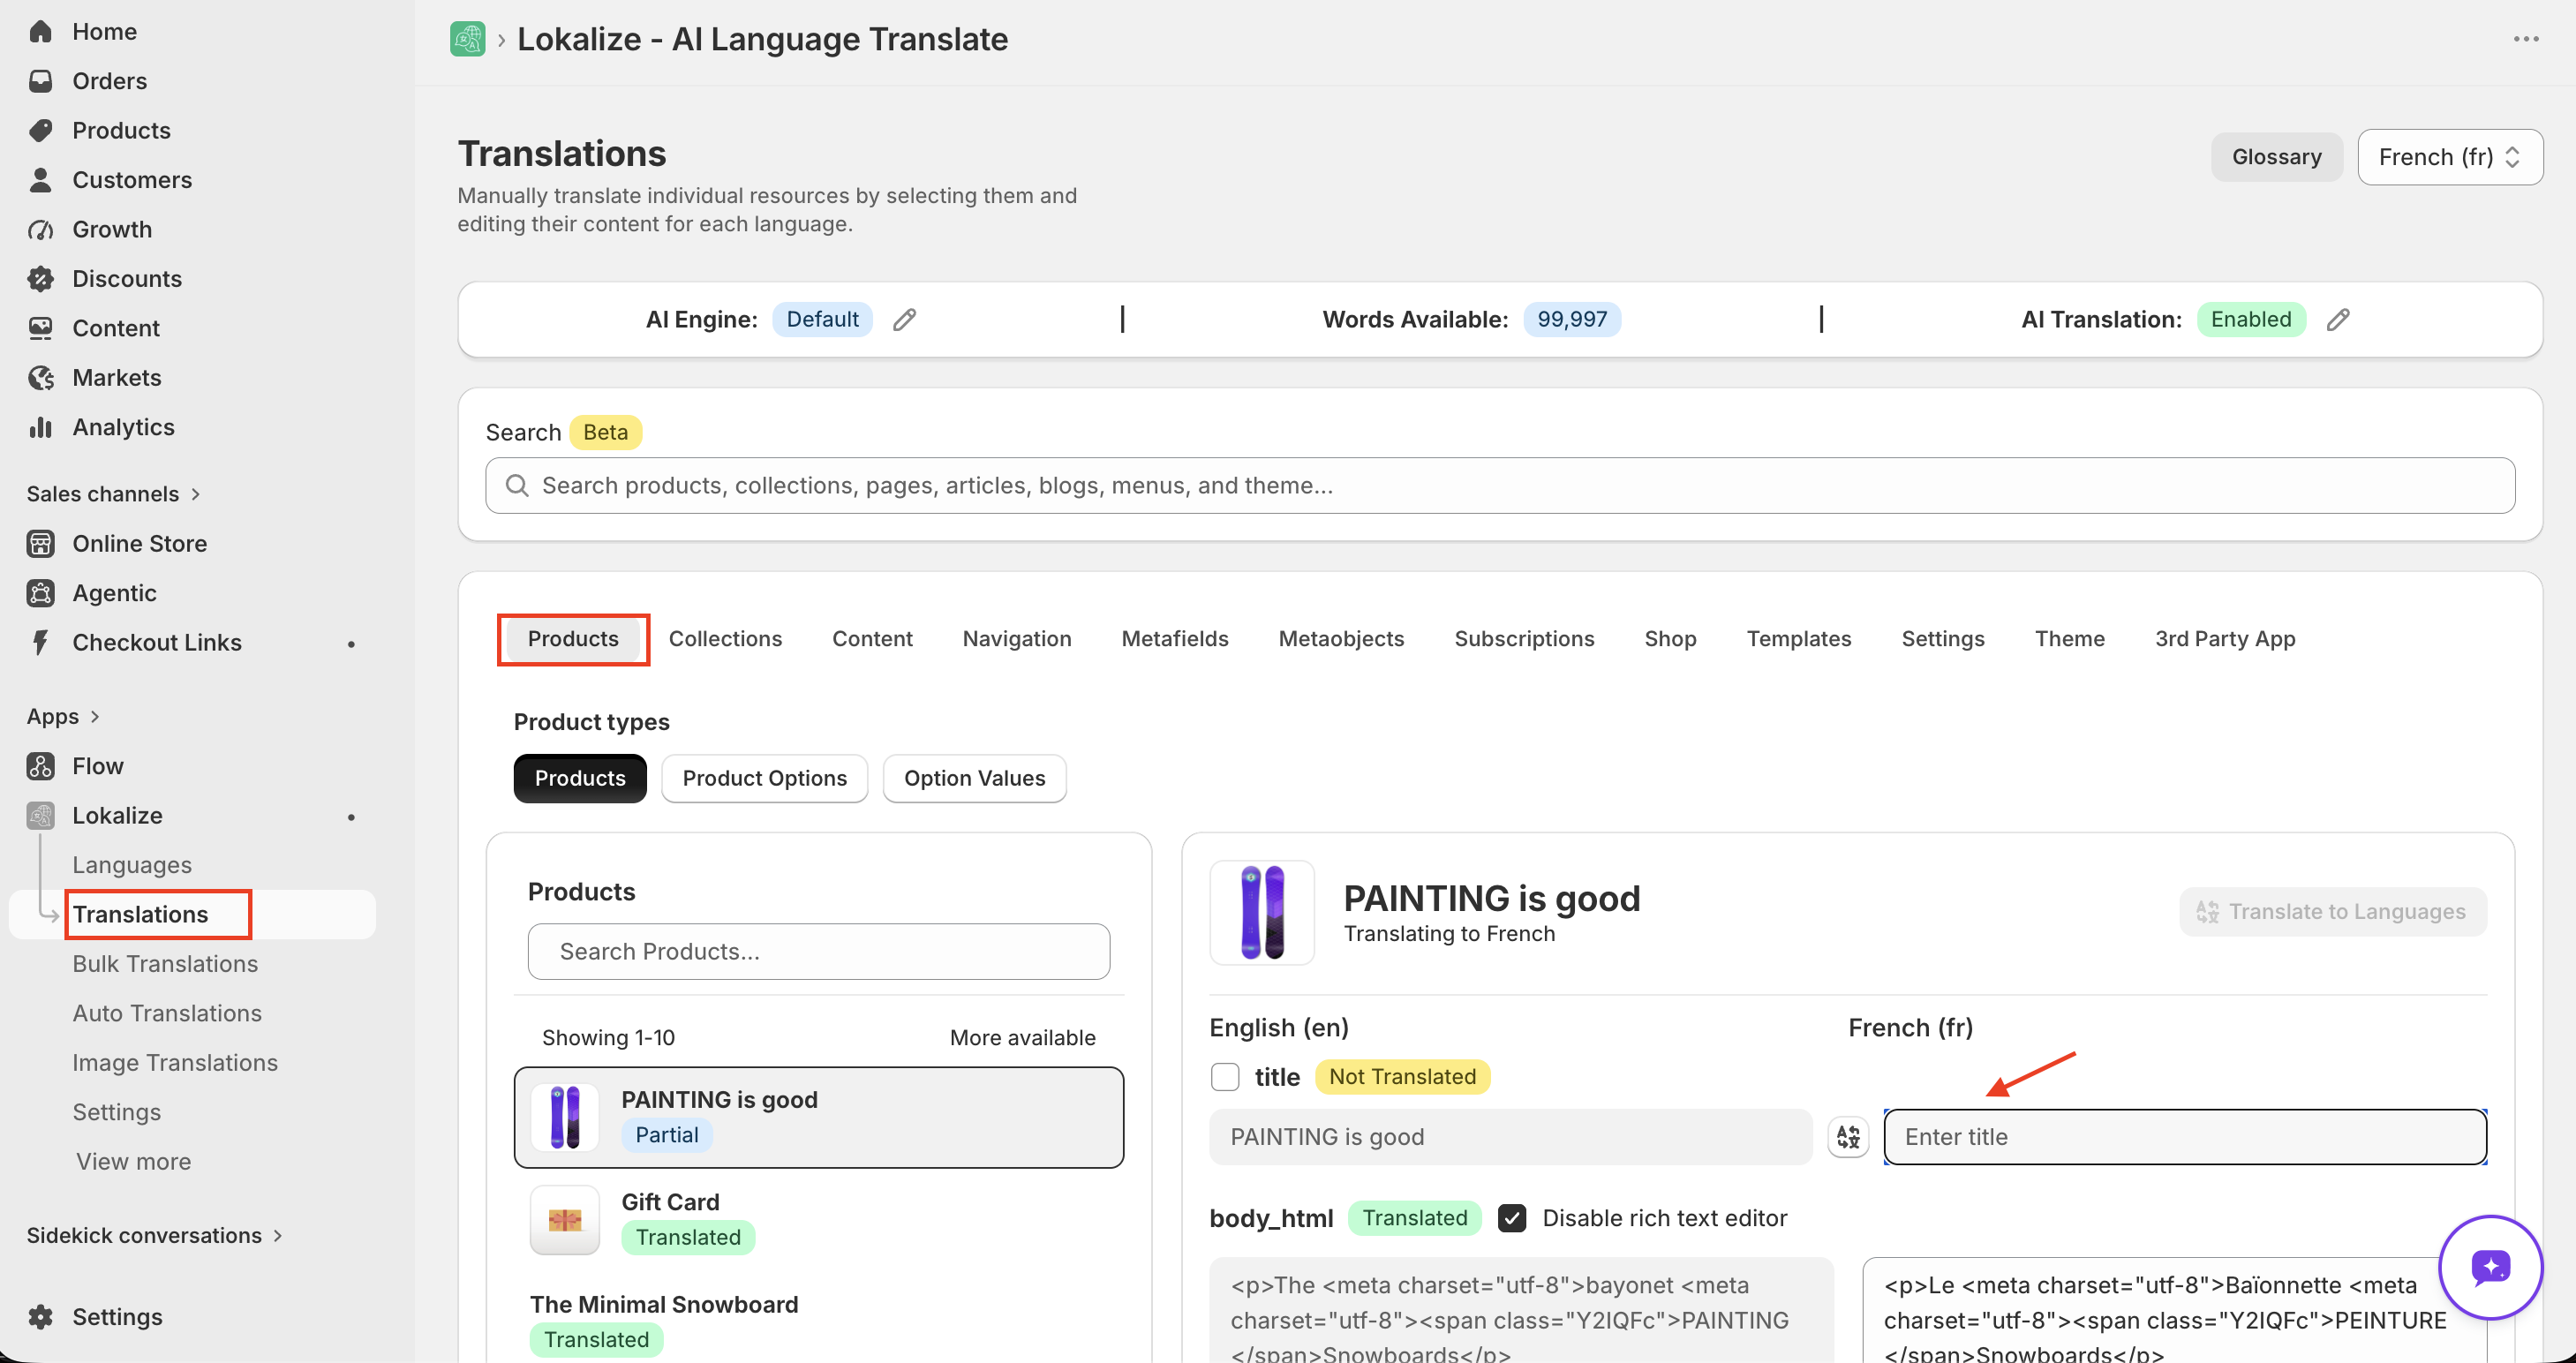Click the Lokalize logo in the breadcrumb

[x=467, y=39]
